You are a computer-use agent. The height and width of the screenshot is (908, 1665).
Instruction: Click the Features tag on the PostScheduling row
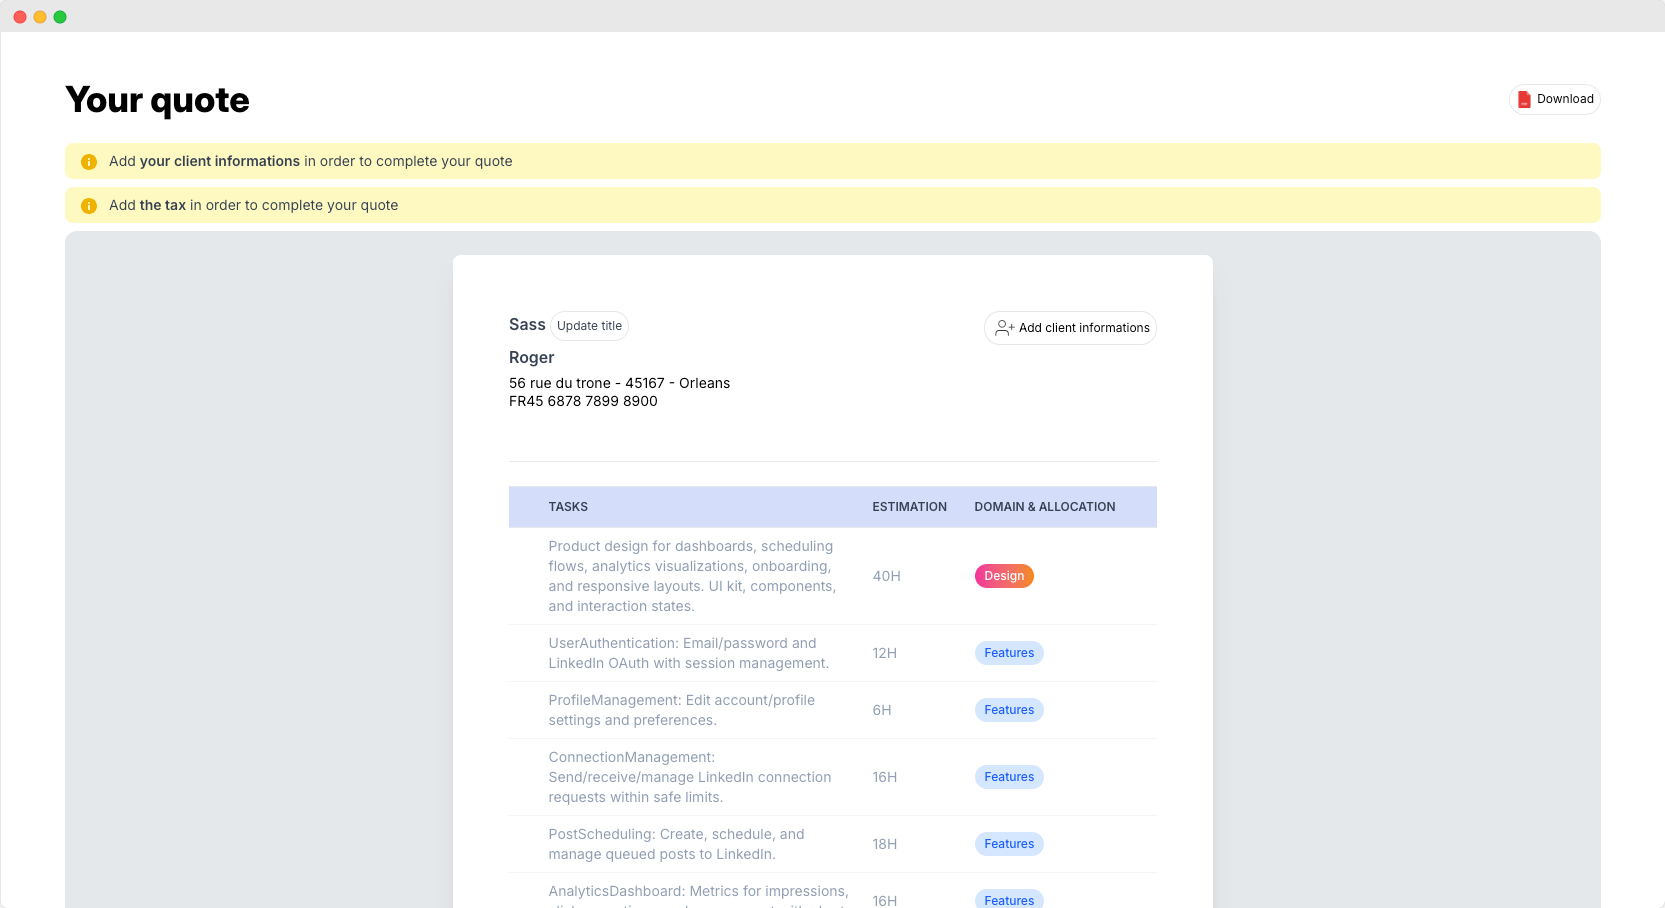(x=1008, y=844)
